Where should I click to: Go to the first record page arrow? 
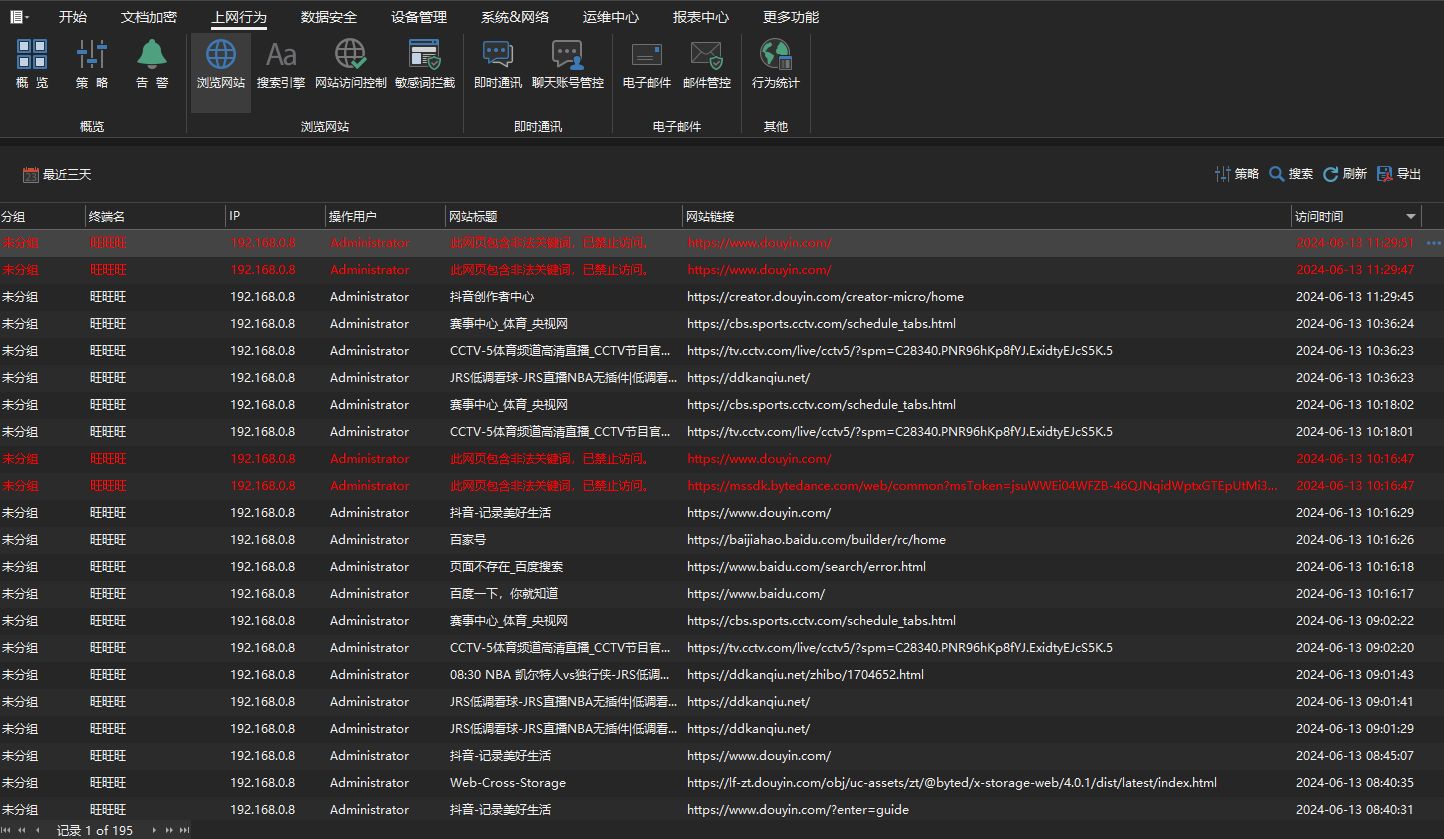coord(8,830)
